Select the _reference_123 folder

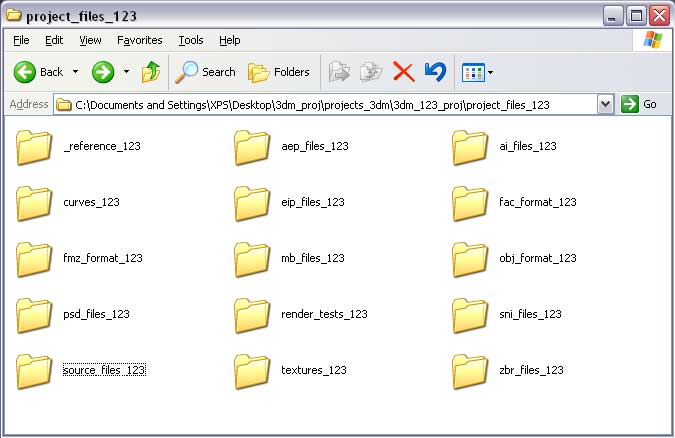pyautogui.click(x=35, y=147)
